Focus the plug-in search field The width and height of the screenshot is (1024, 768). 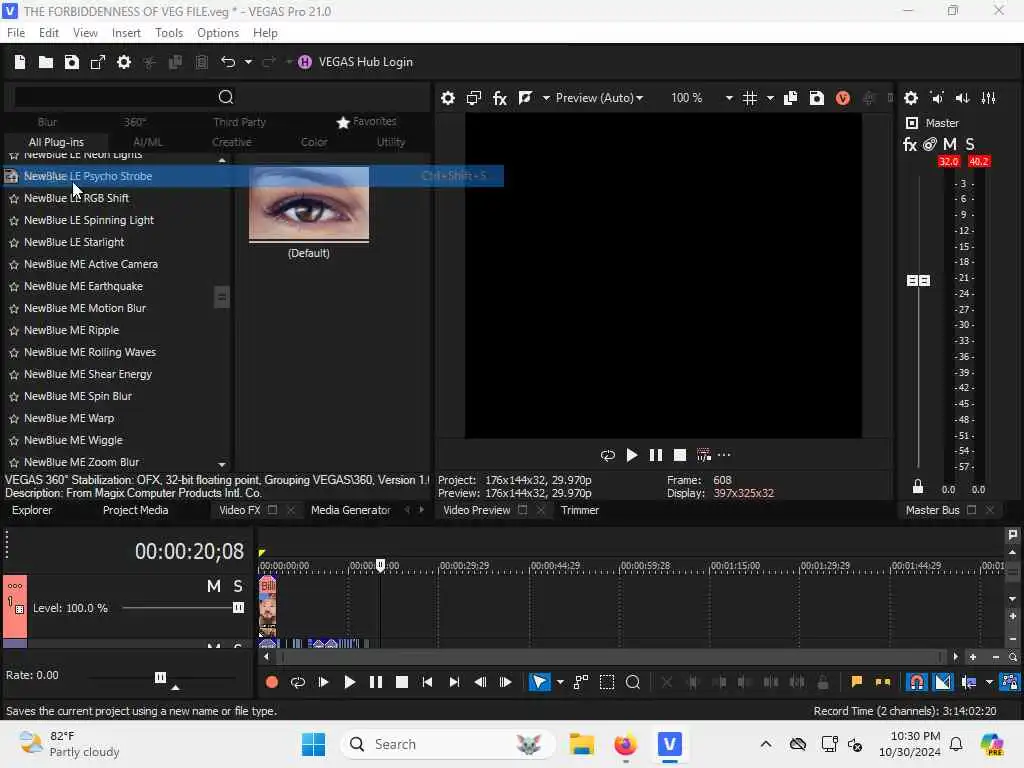[114, 97]
